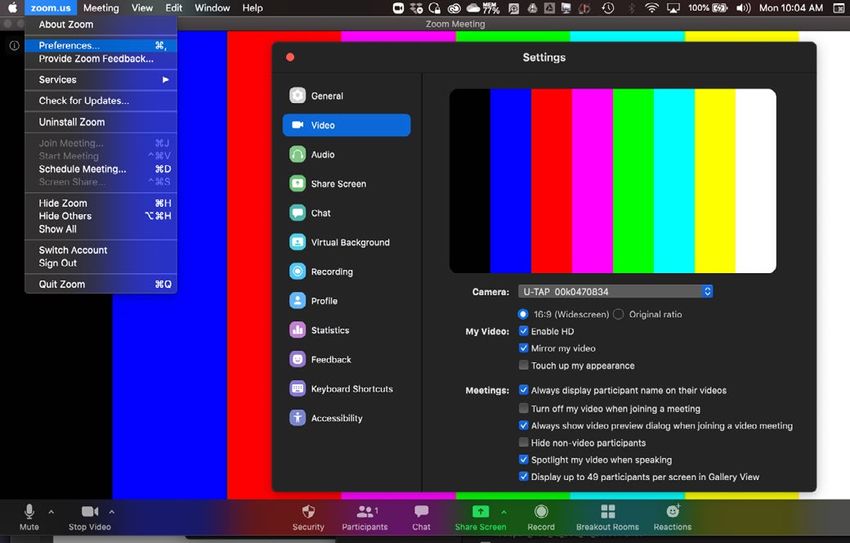
Task: Choose About Zoom menu entry
Action: click(101, 24)
